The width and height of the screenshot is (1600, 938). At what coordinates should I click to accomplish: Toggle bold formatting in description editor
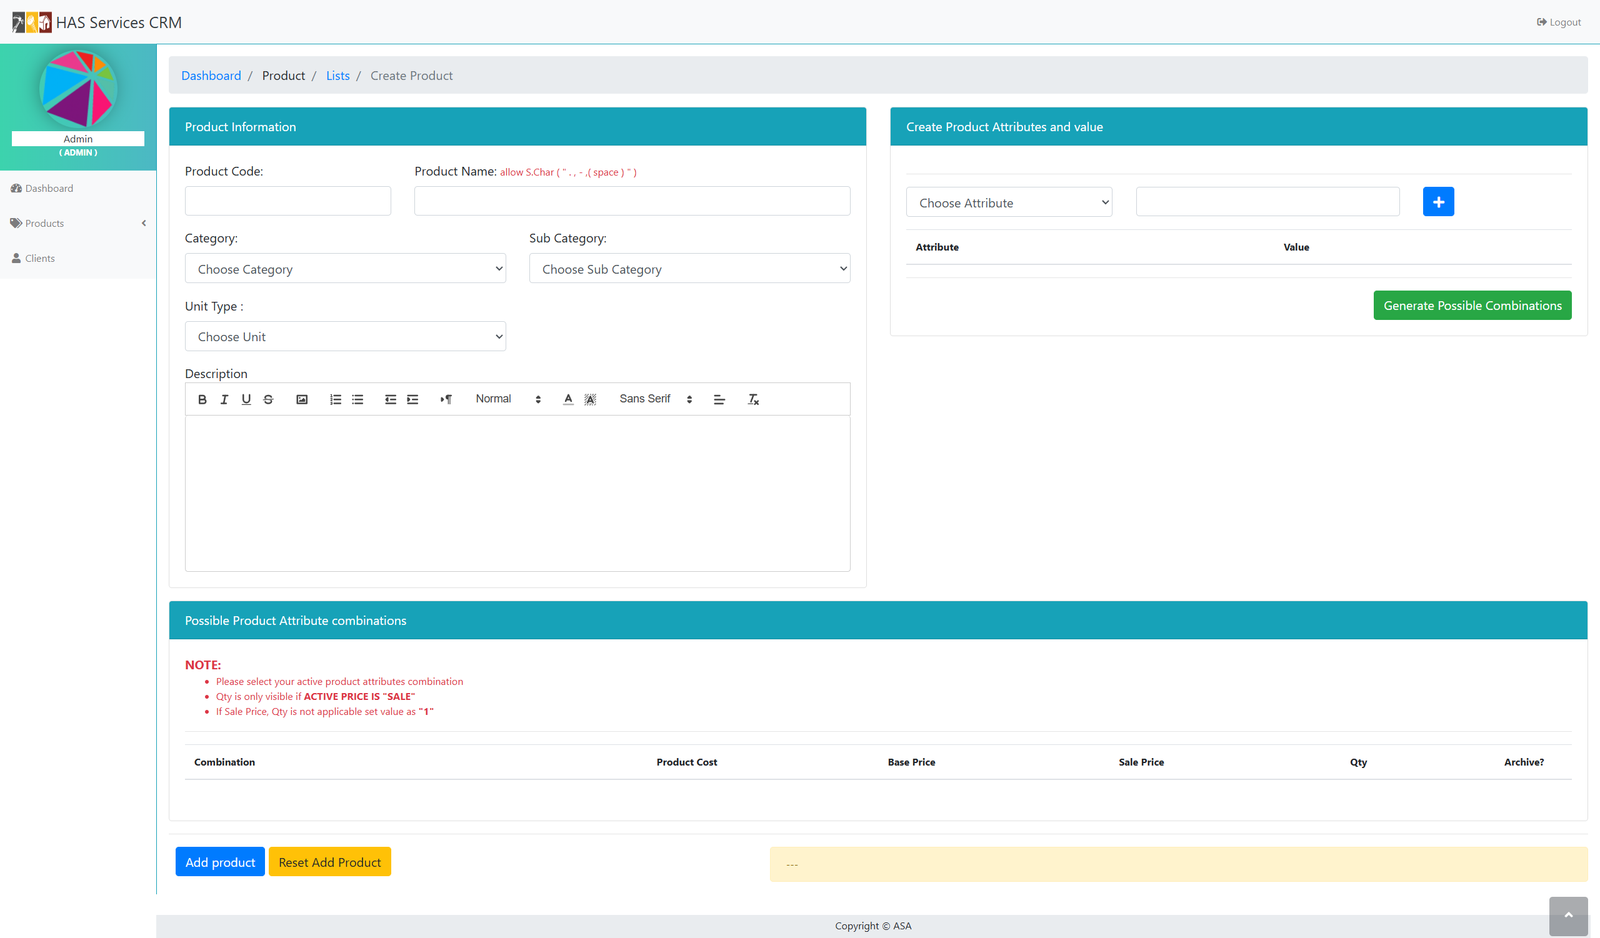pos(202,399)
